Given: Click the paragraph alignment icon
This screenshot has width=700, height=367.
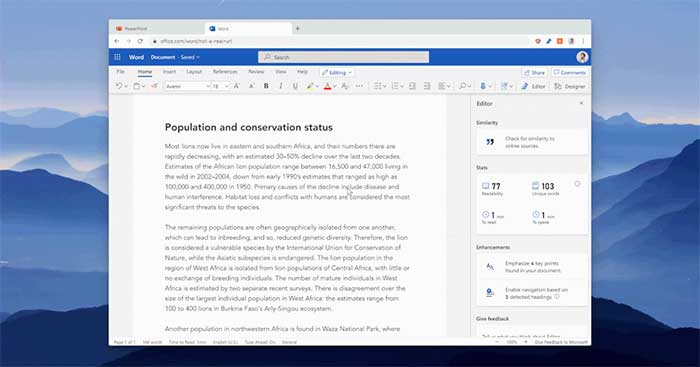Looking at the screenshot, I should (442, 86).
